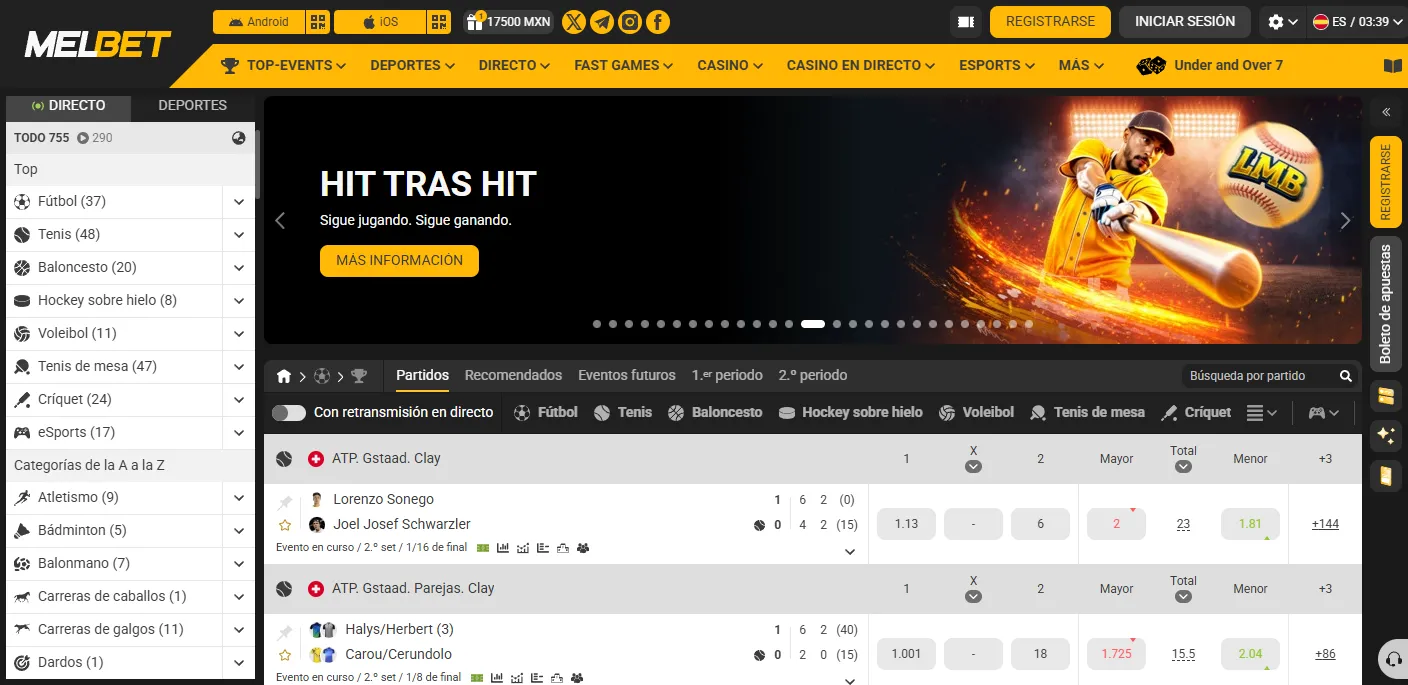The height and width of the screenshot is (685, 1408).
Task: Bet on odds 1.13 for Lorenzo Sonego
Action: [906, 524]
